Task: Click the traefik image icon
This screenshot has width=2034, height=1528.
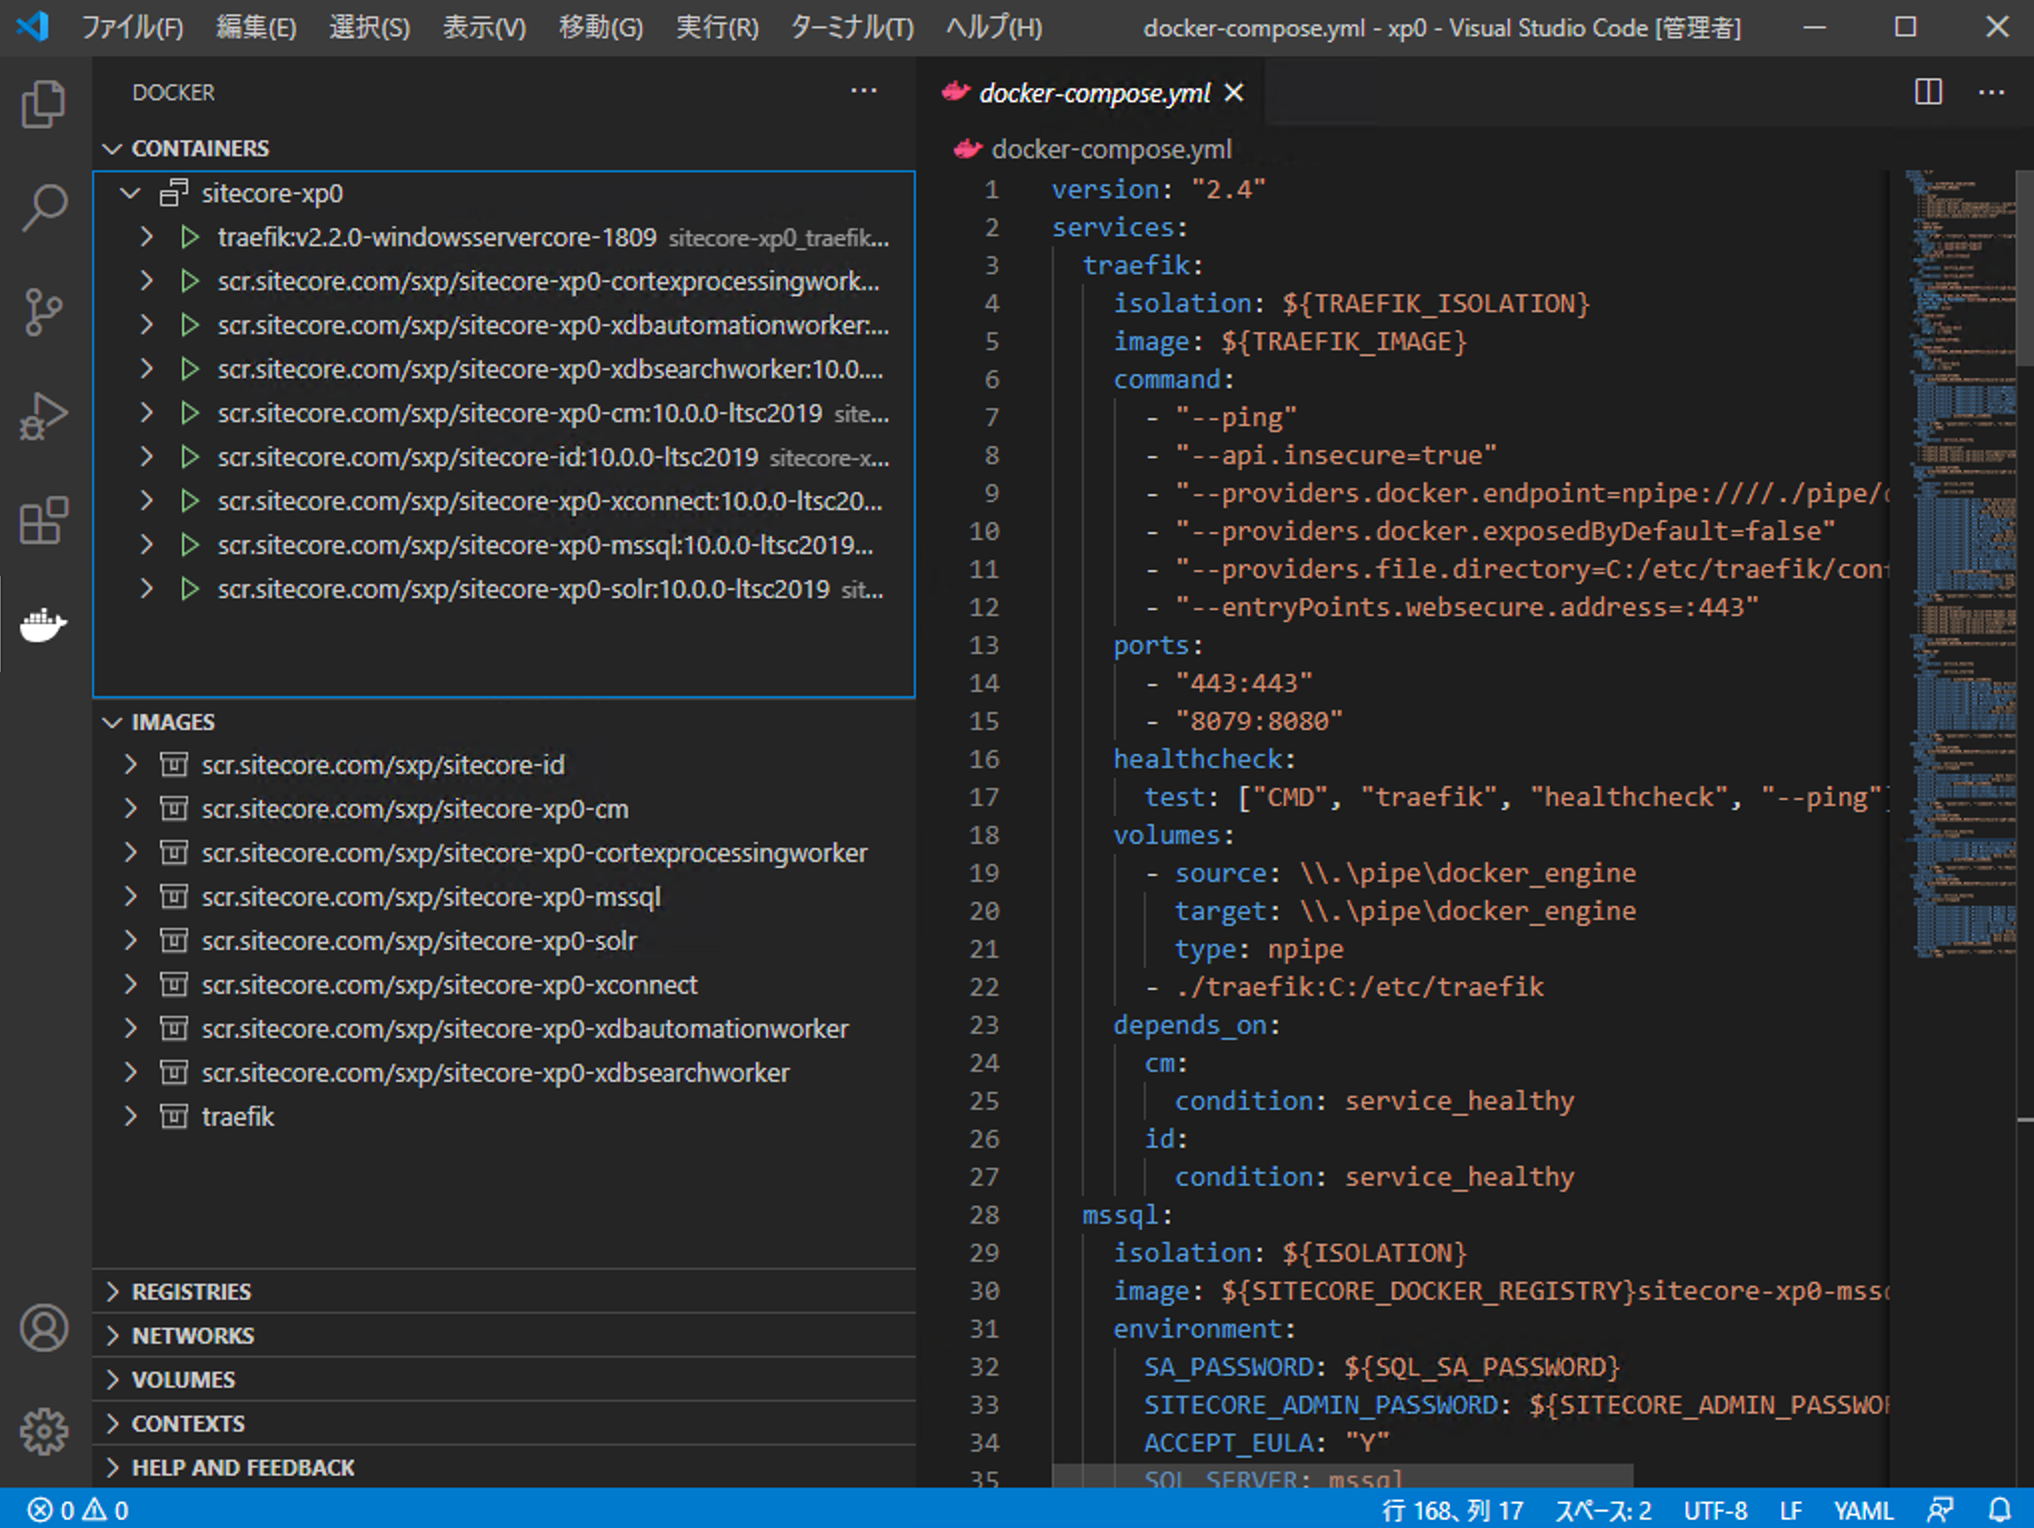Action: click(x=174, y=1116)
